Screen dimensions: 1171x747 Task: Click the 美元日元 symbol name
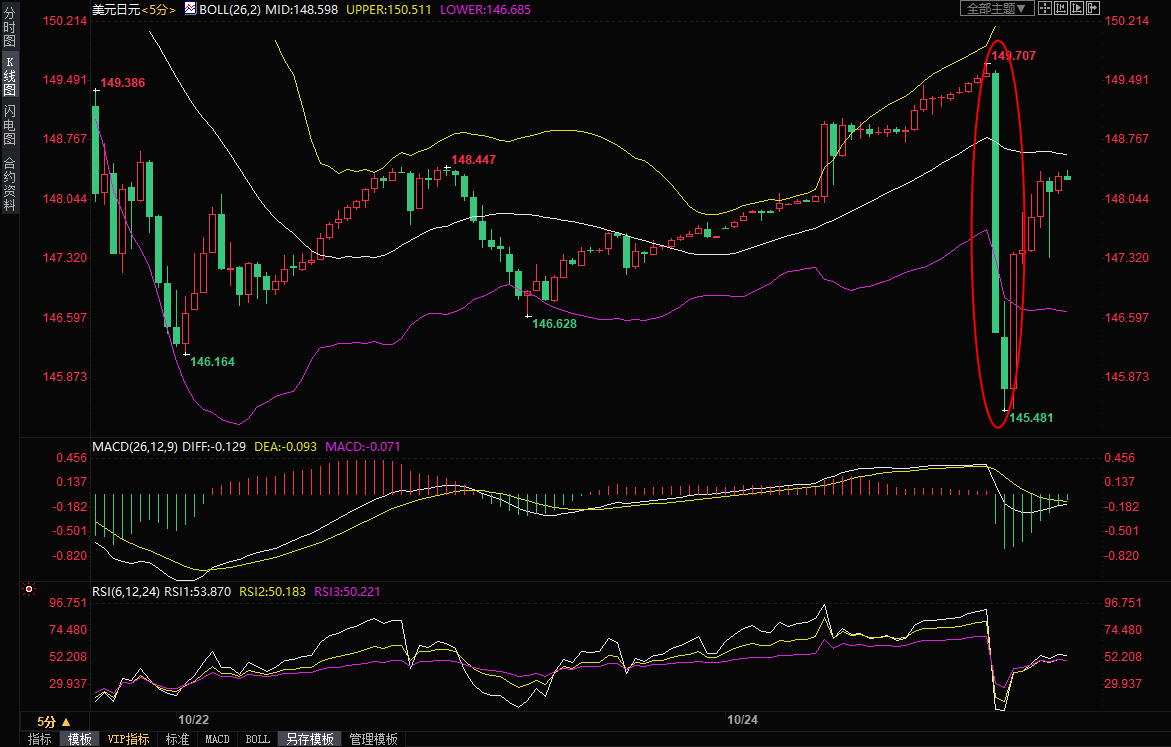(x=116, y=10)
